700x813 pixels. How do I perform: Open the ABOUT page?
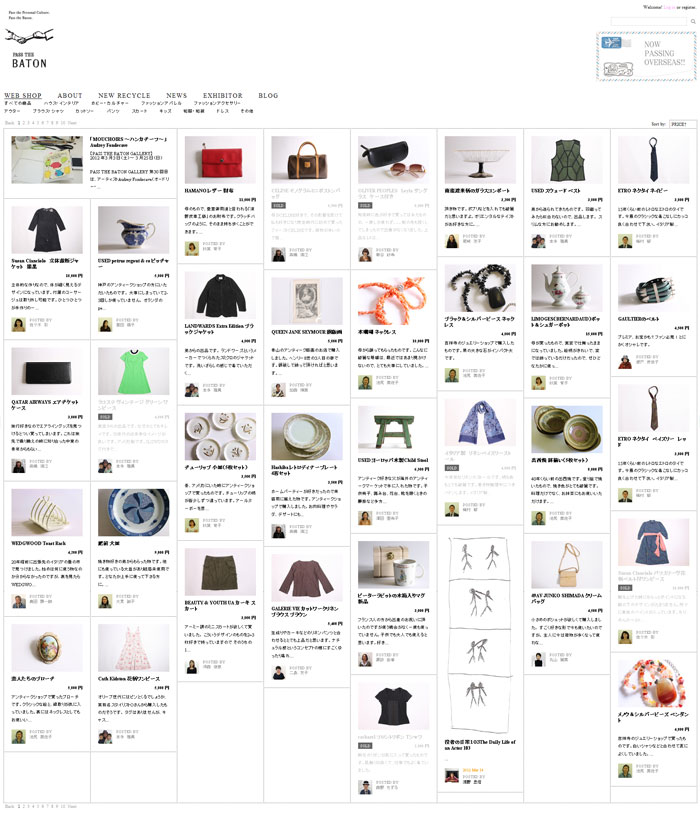coord(69,95)
